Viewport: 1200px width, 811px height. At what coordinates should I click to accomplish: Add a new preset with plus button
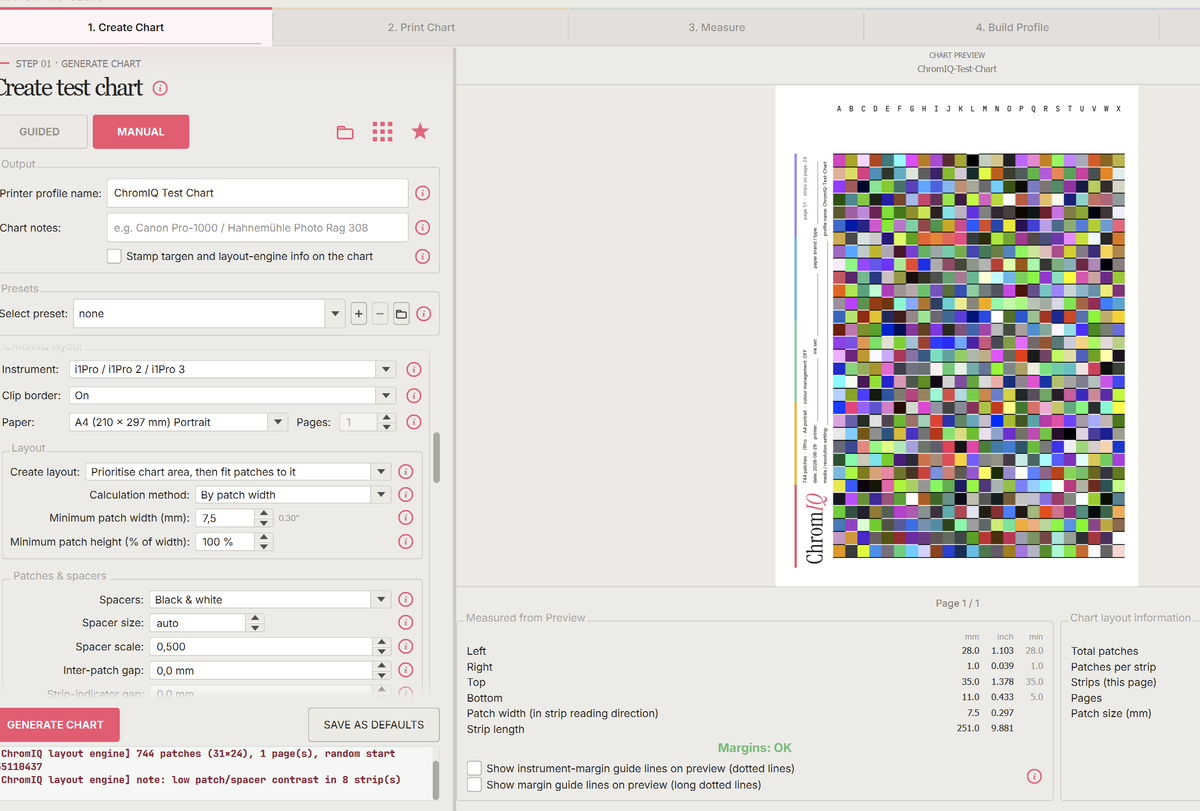point(359,314)
